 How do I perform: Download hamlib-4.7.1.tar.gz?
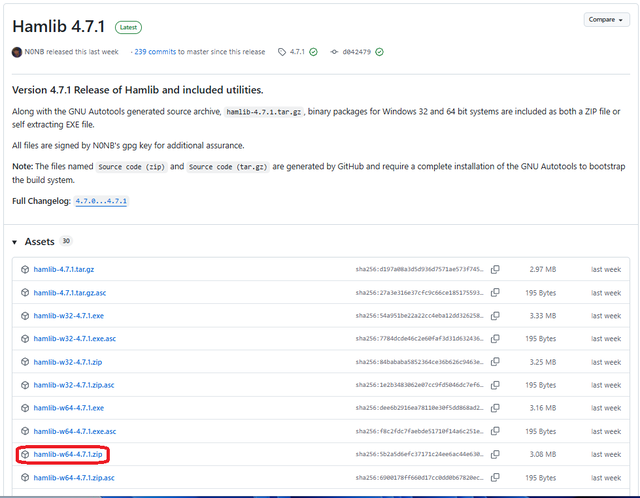click(64, 269)
